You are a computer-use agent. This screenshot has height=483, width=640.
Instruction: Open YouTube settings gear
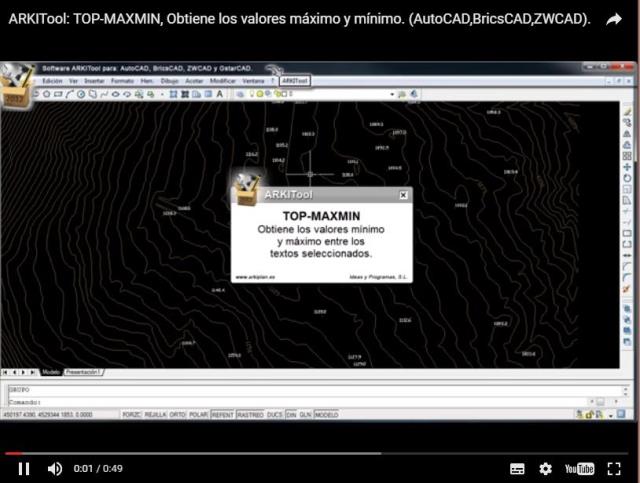pyautogui.click(x=545, y=468)
